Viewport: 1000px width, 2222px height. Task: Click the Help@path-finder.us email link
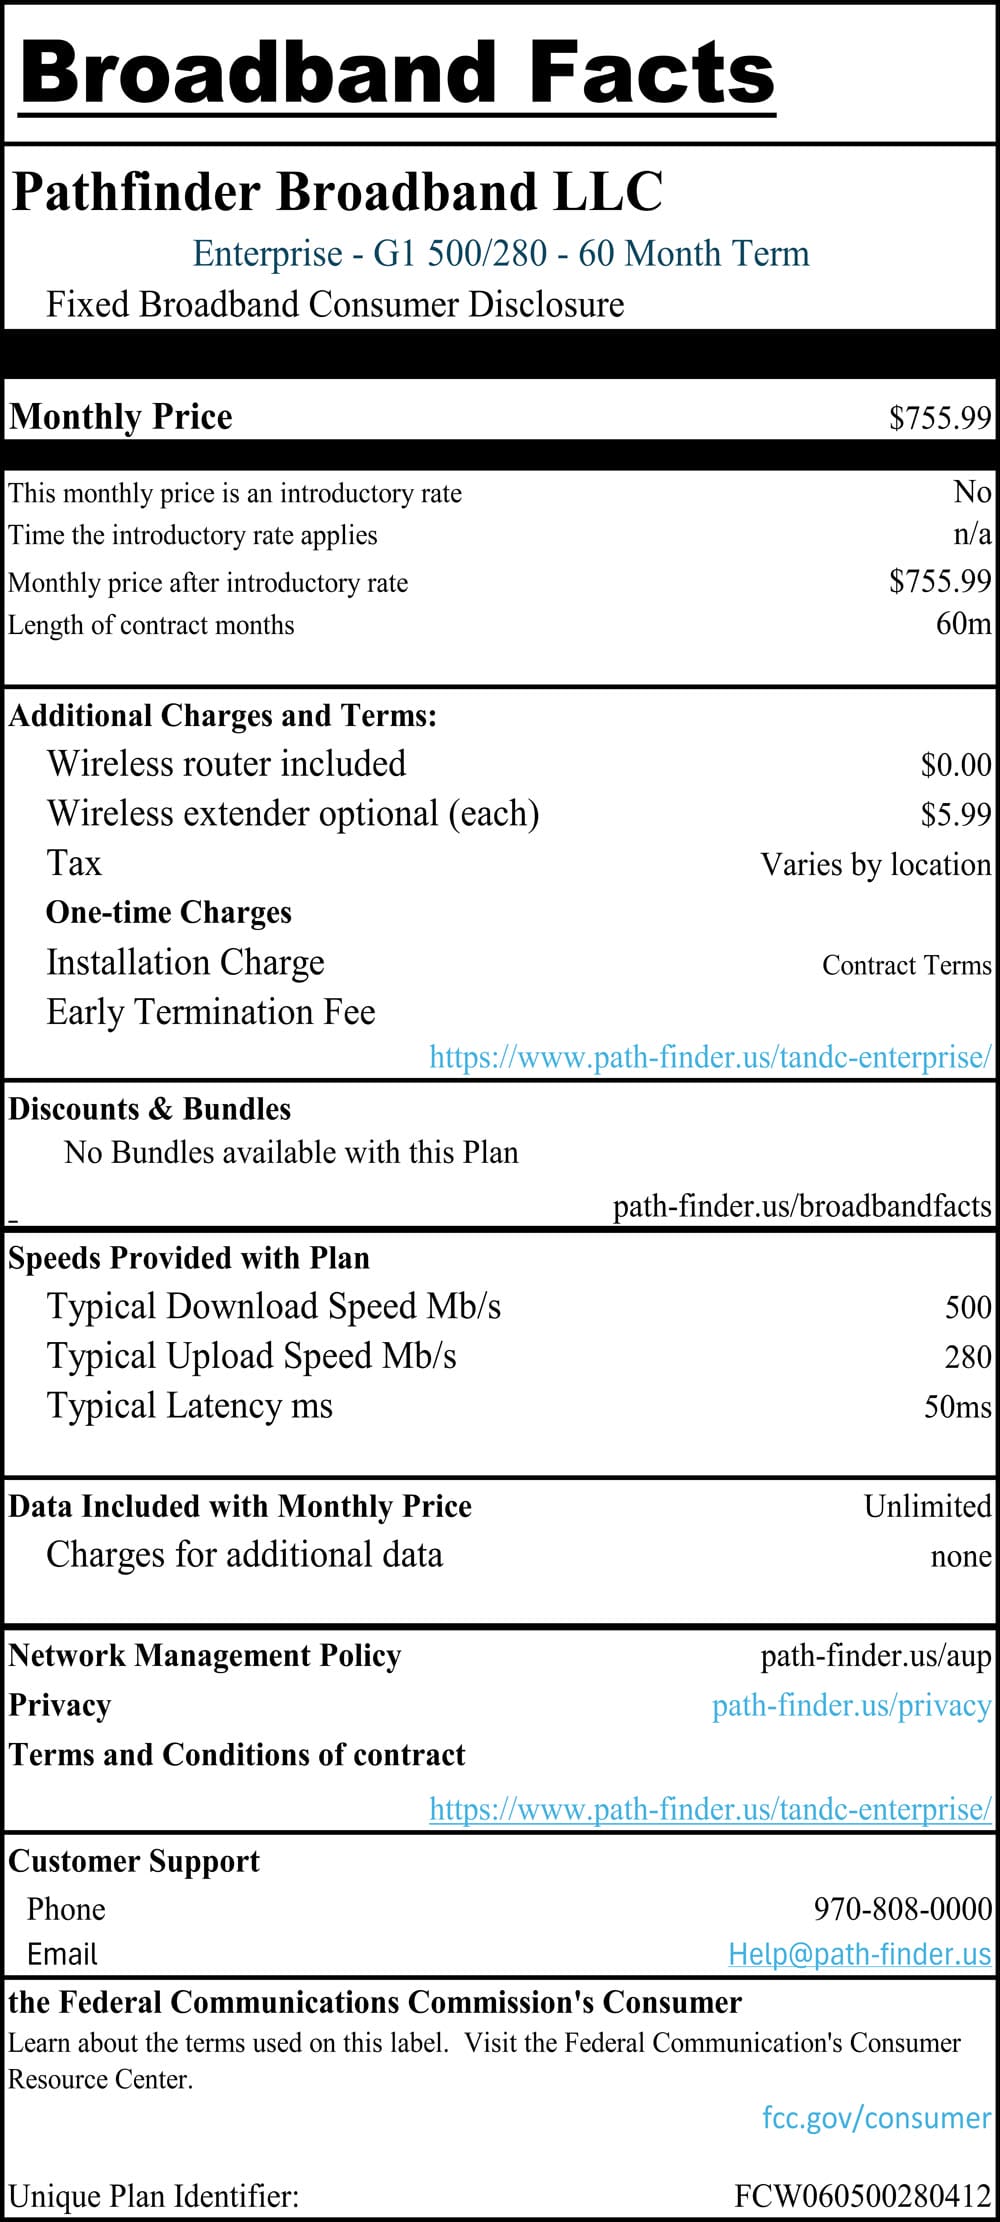click(x=859, y=1953)
